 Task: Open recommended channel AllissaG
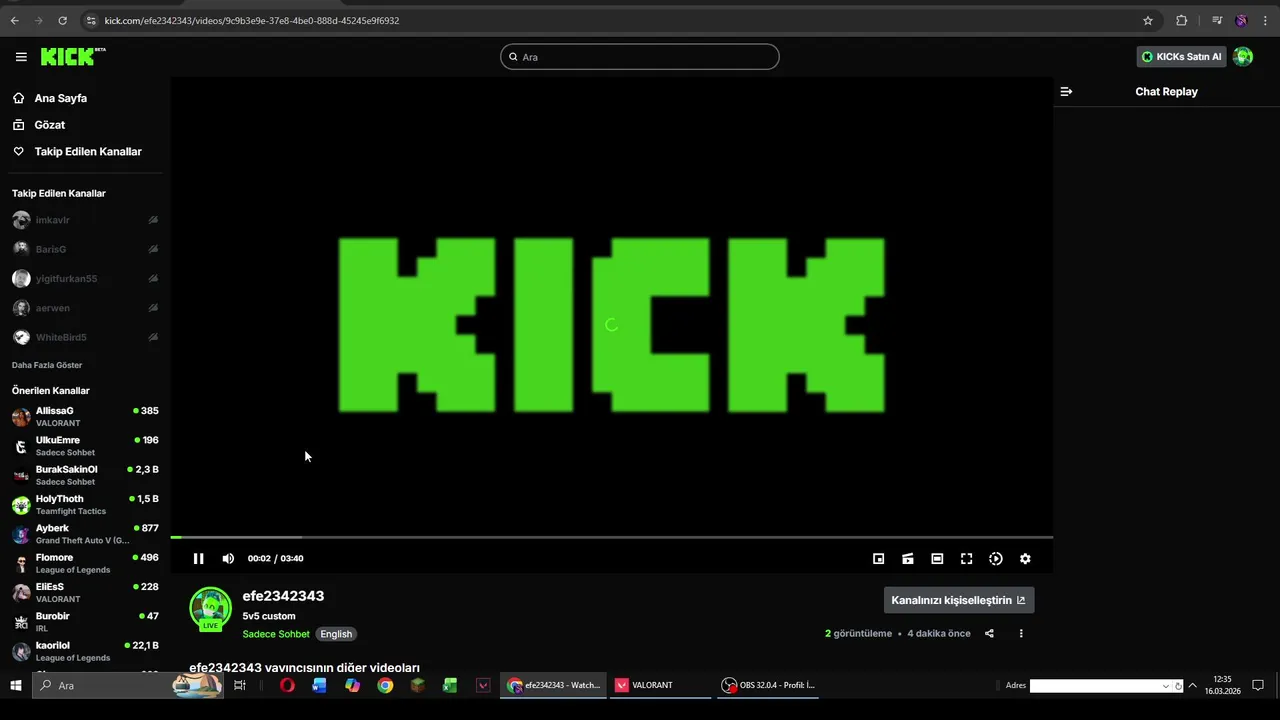click(85, 417)
